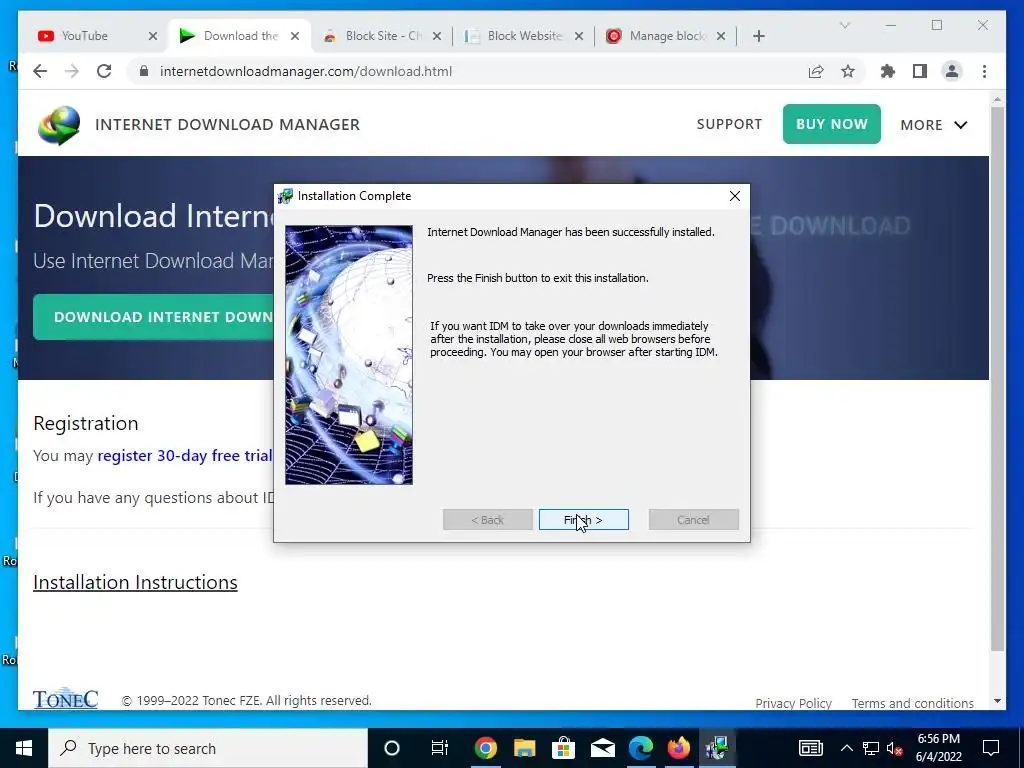
Task: Expand the MORE dropdown menu
Action: [933, 125]
